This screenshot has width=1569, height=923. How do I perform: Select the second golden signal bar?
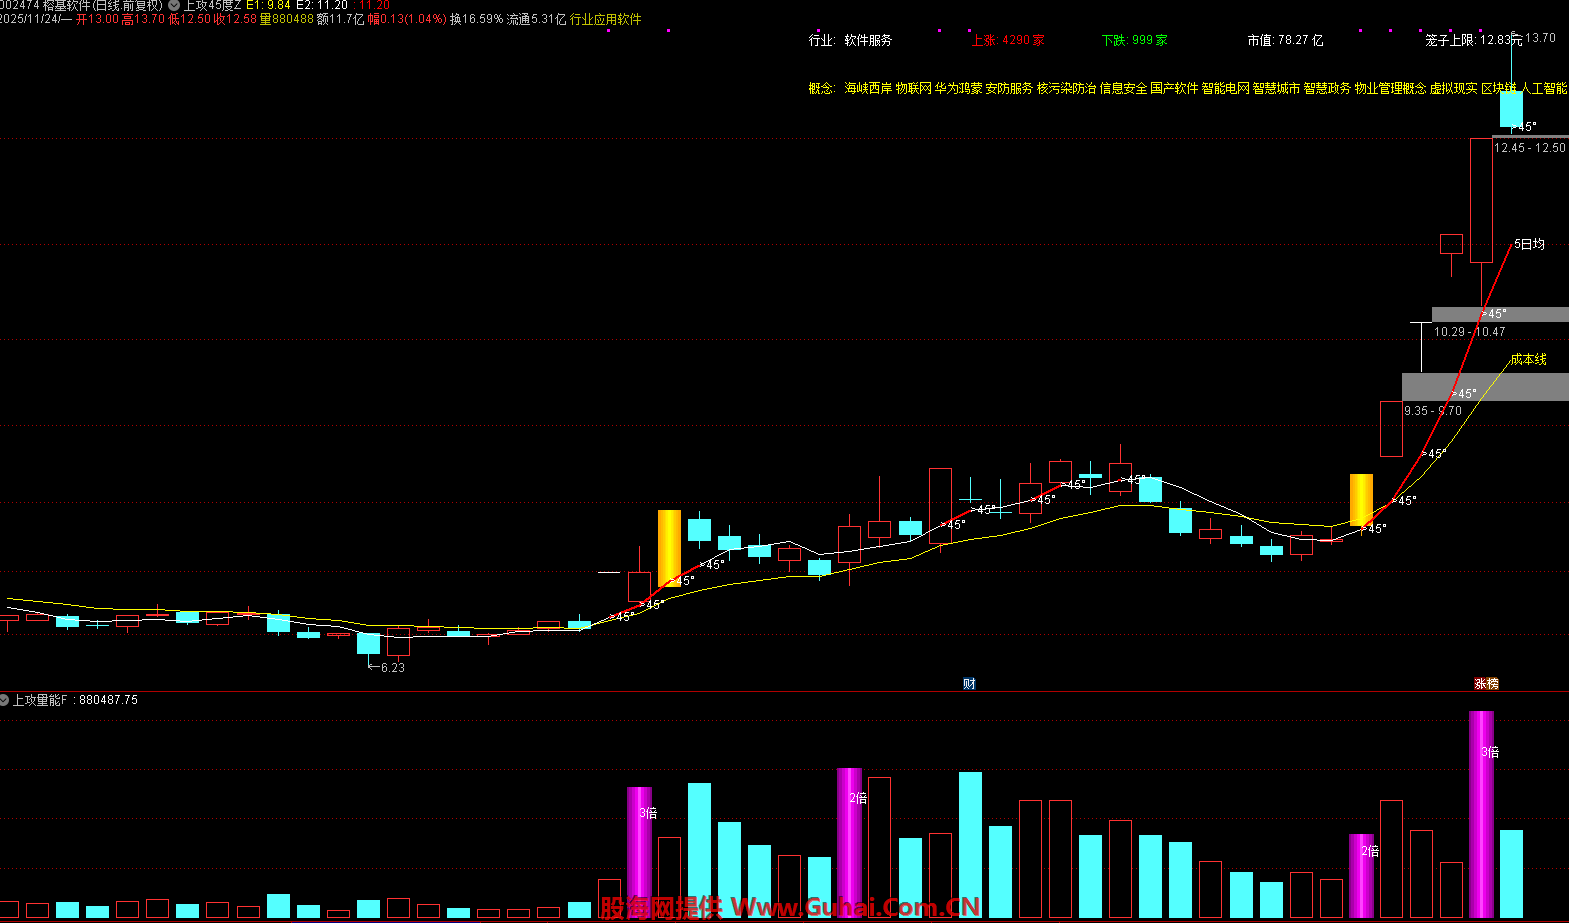[x=1361, y=499]
